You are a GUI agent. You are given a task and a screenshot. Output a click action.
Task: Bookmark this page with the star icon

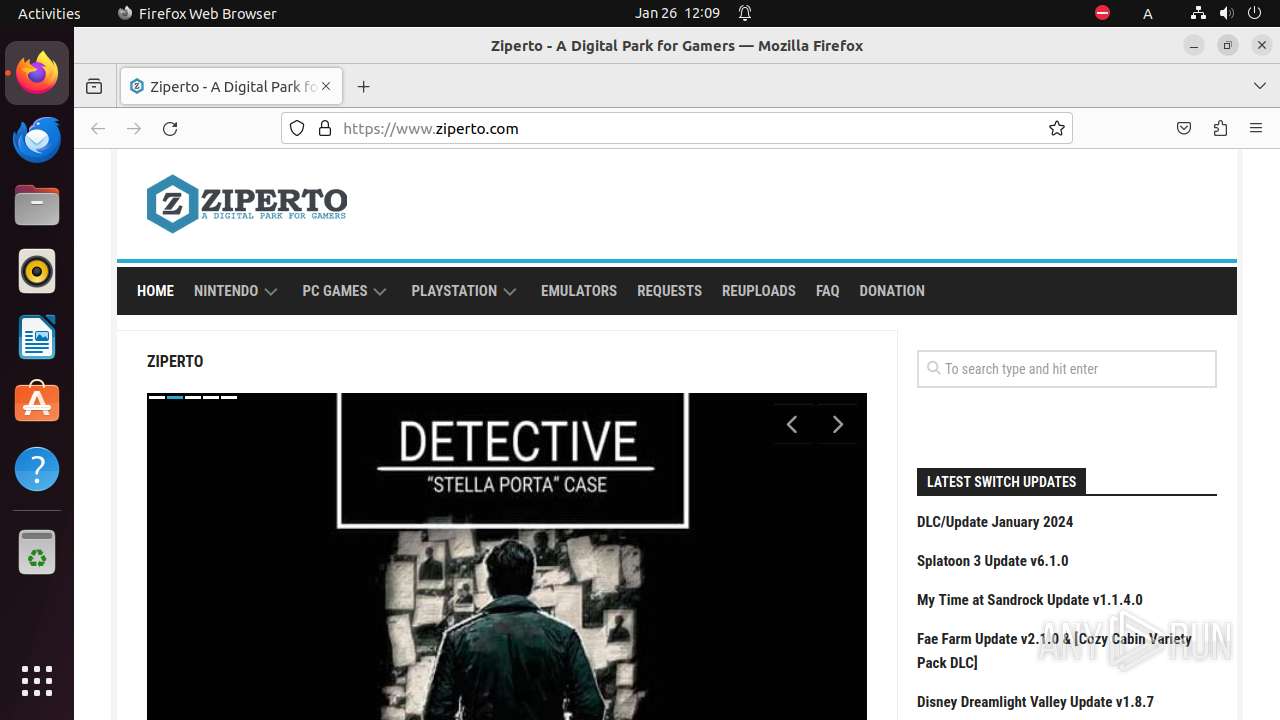1057,128
